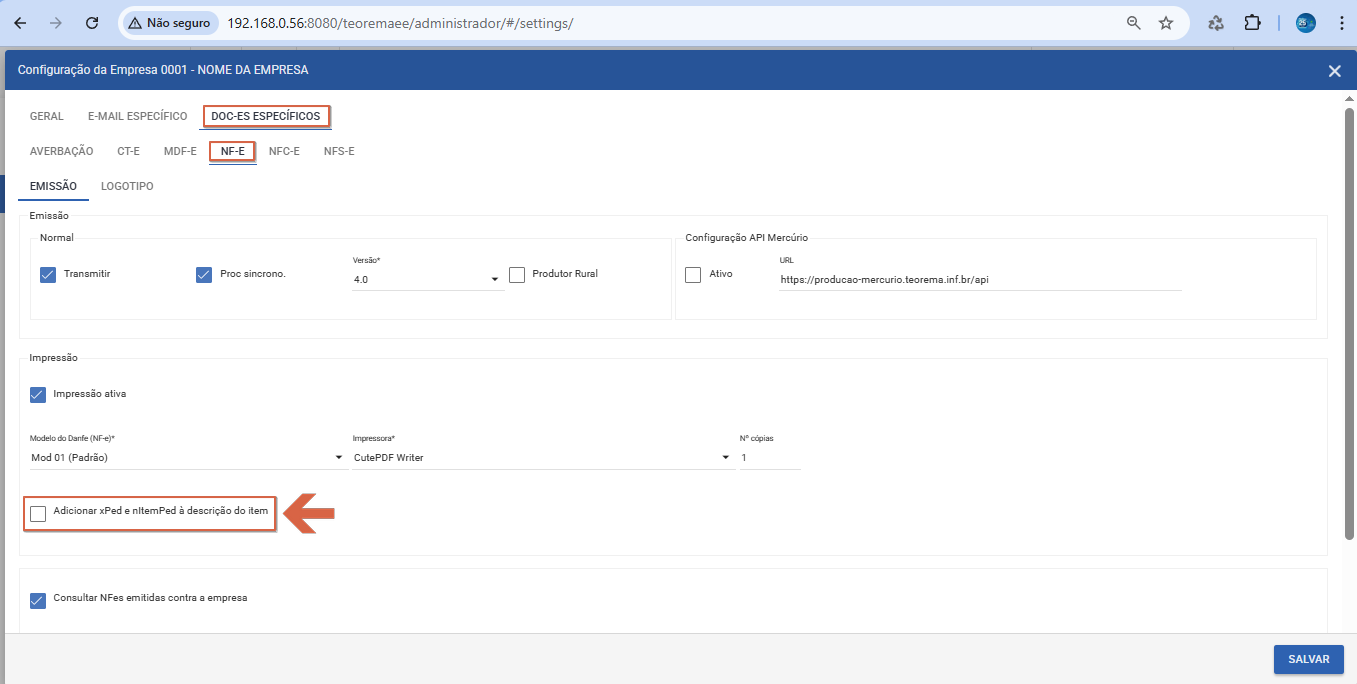The height and width of the screenshot is (684, 1357).
Task: Click the SALVAR button
Action: click(x=1308, y=660)
